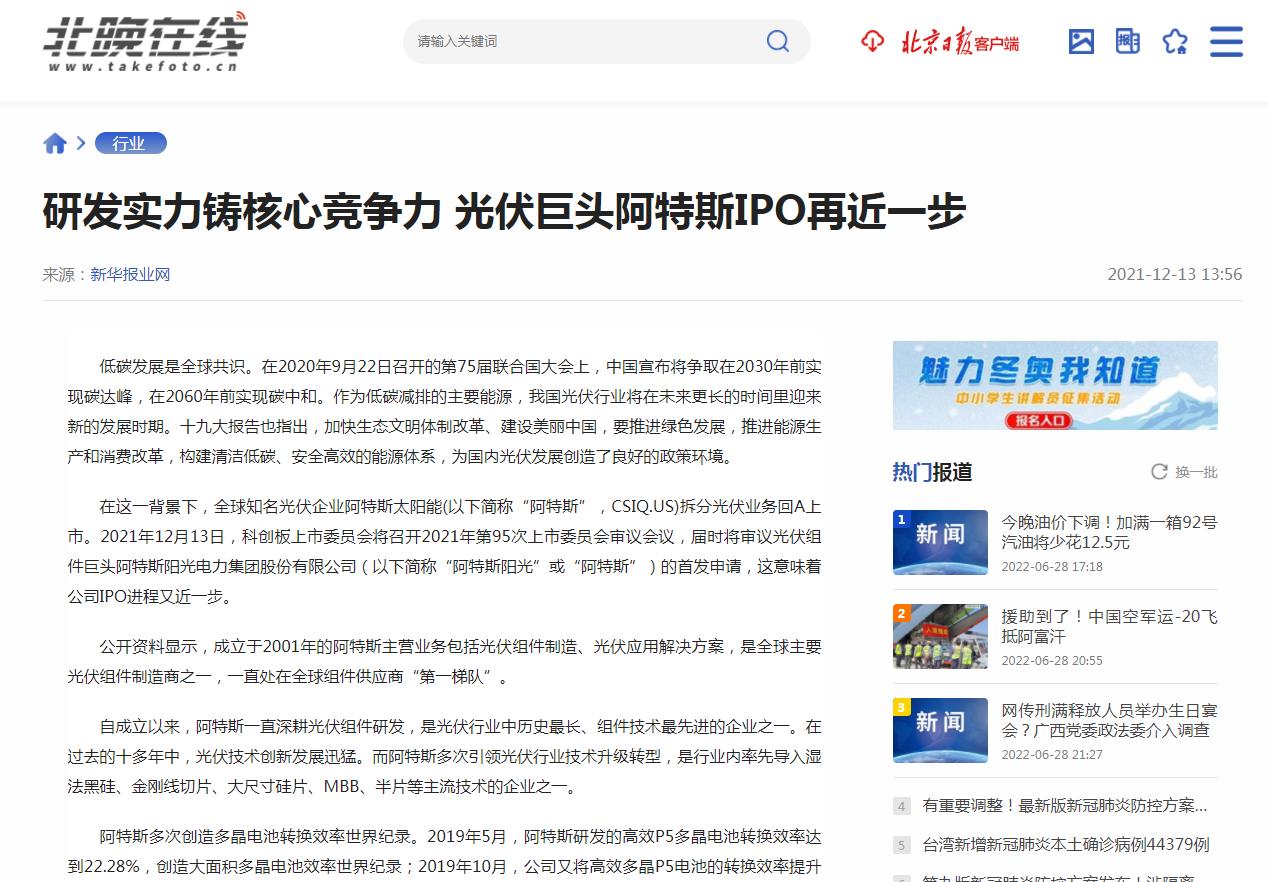Click the red cloud download icon
Image resolution: width=1268 pixels, height=882 pixels.
(x=872, y=41)
